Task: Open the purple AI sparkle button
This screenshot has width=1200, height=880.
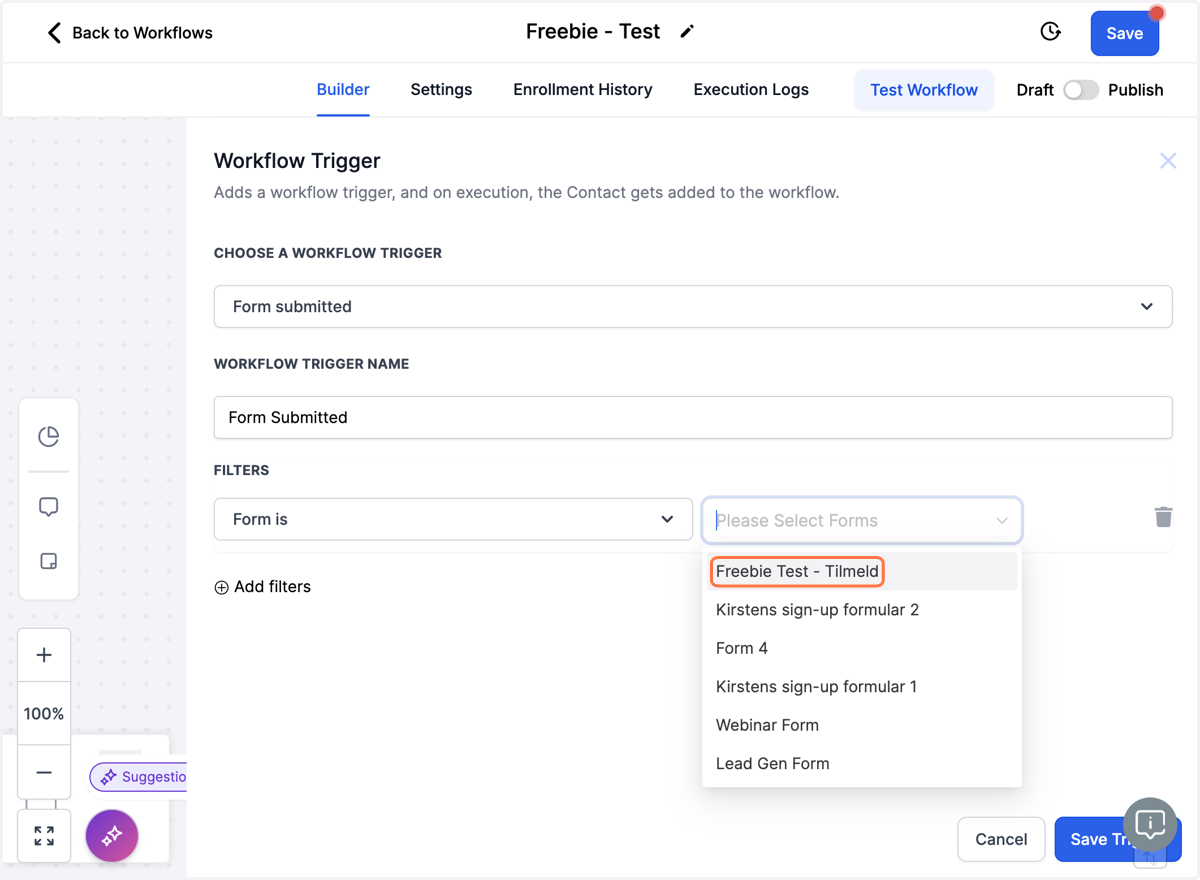Action: (112, 835)
